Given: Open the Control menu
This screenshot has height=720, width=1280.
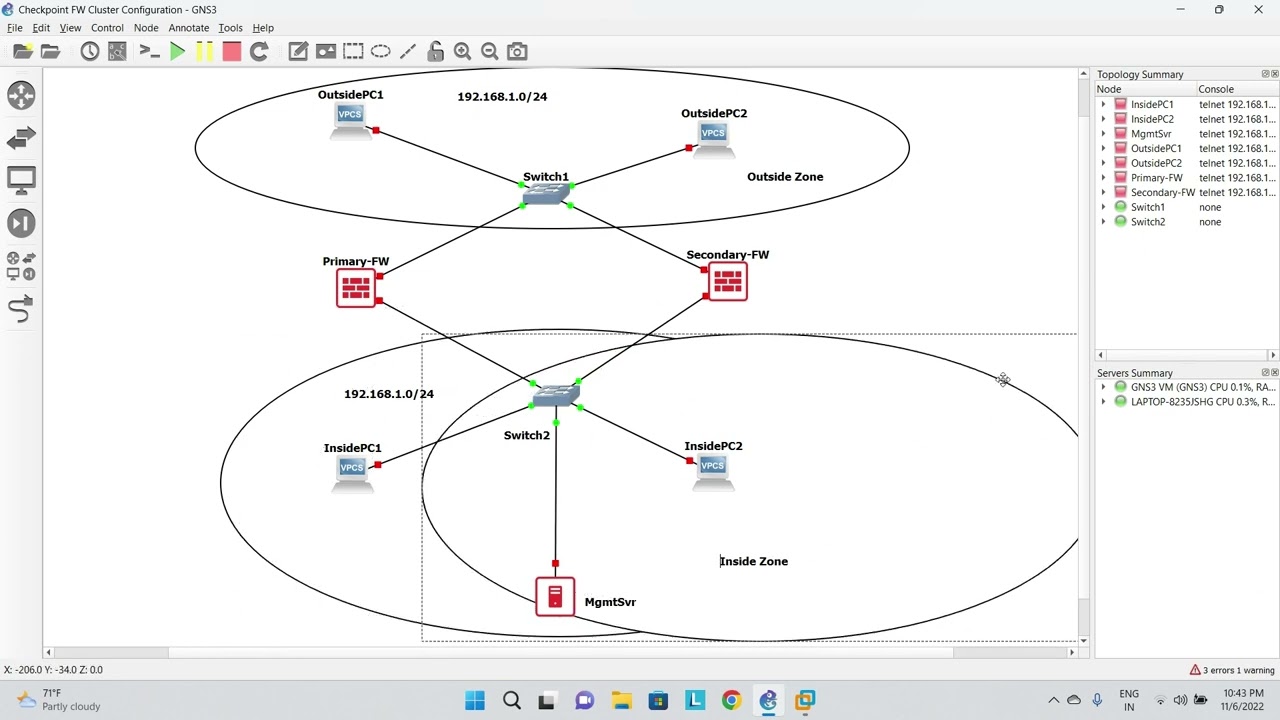Looking at the screenshot, I should [107, 28].
